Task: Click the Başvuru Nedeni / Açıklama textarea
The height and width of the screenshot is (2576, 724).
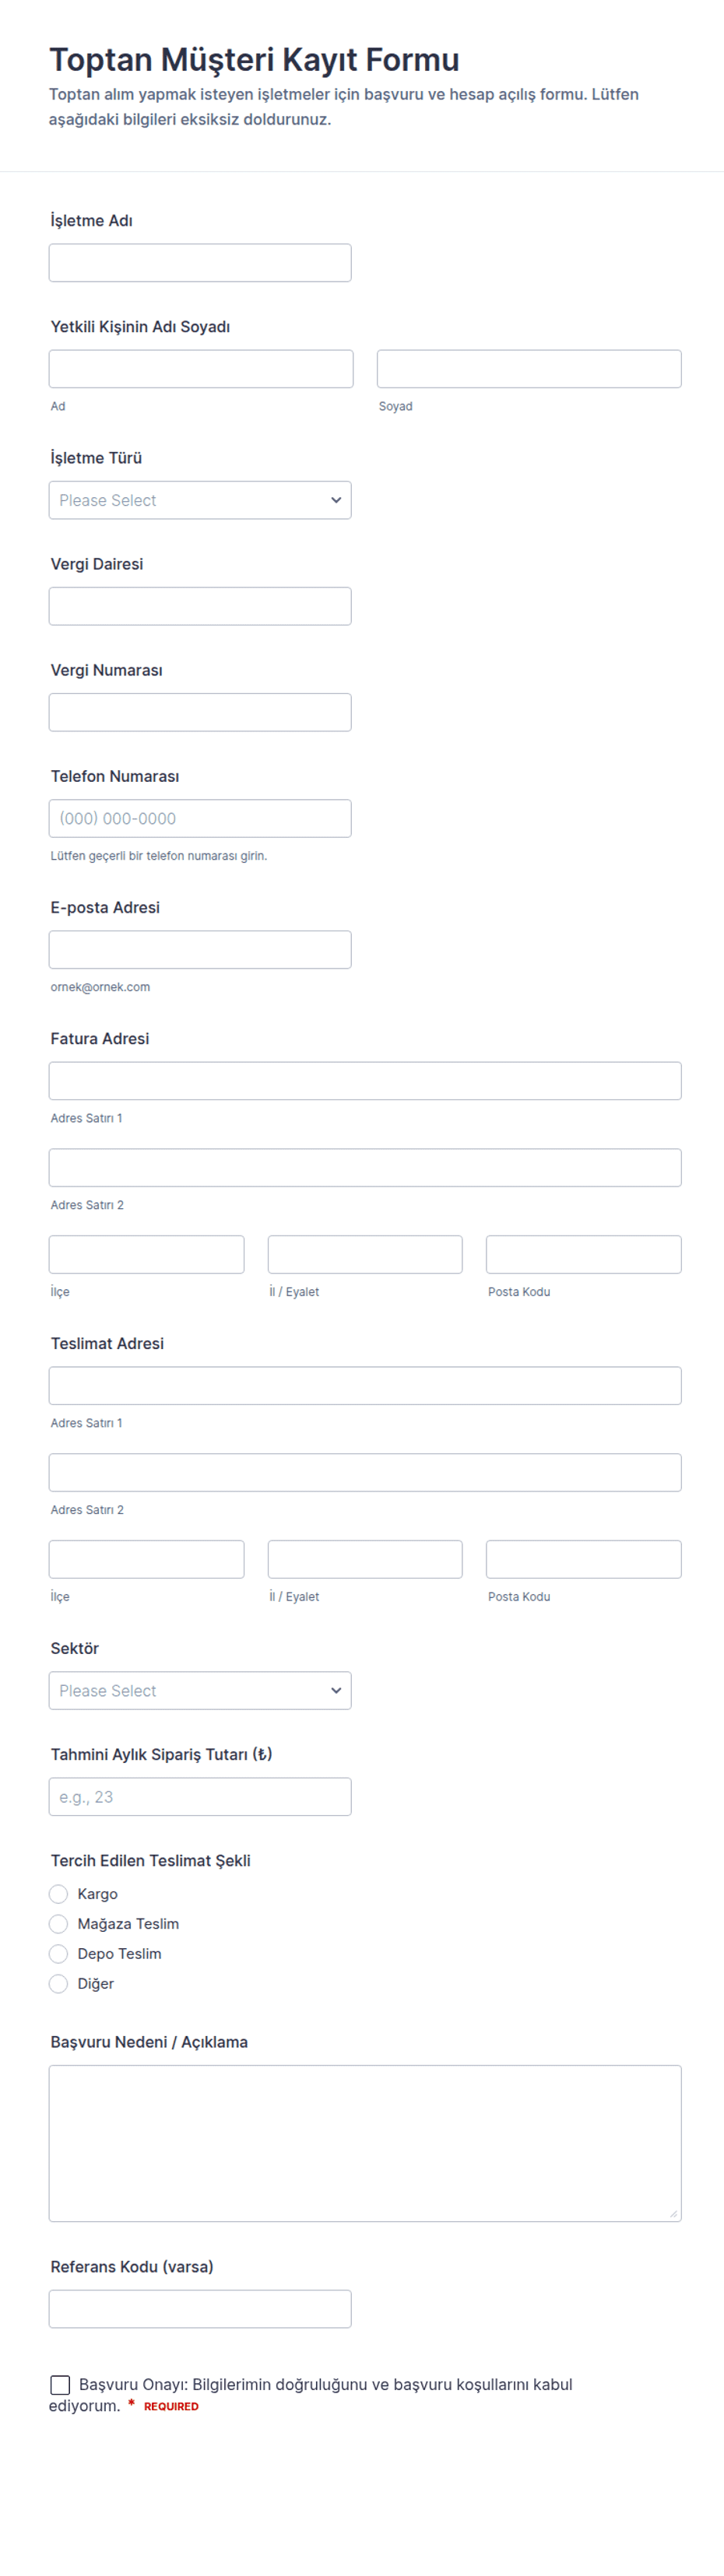Action: [x=365, y=2143]
